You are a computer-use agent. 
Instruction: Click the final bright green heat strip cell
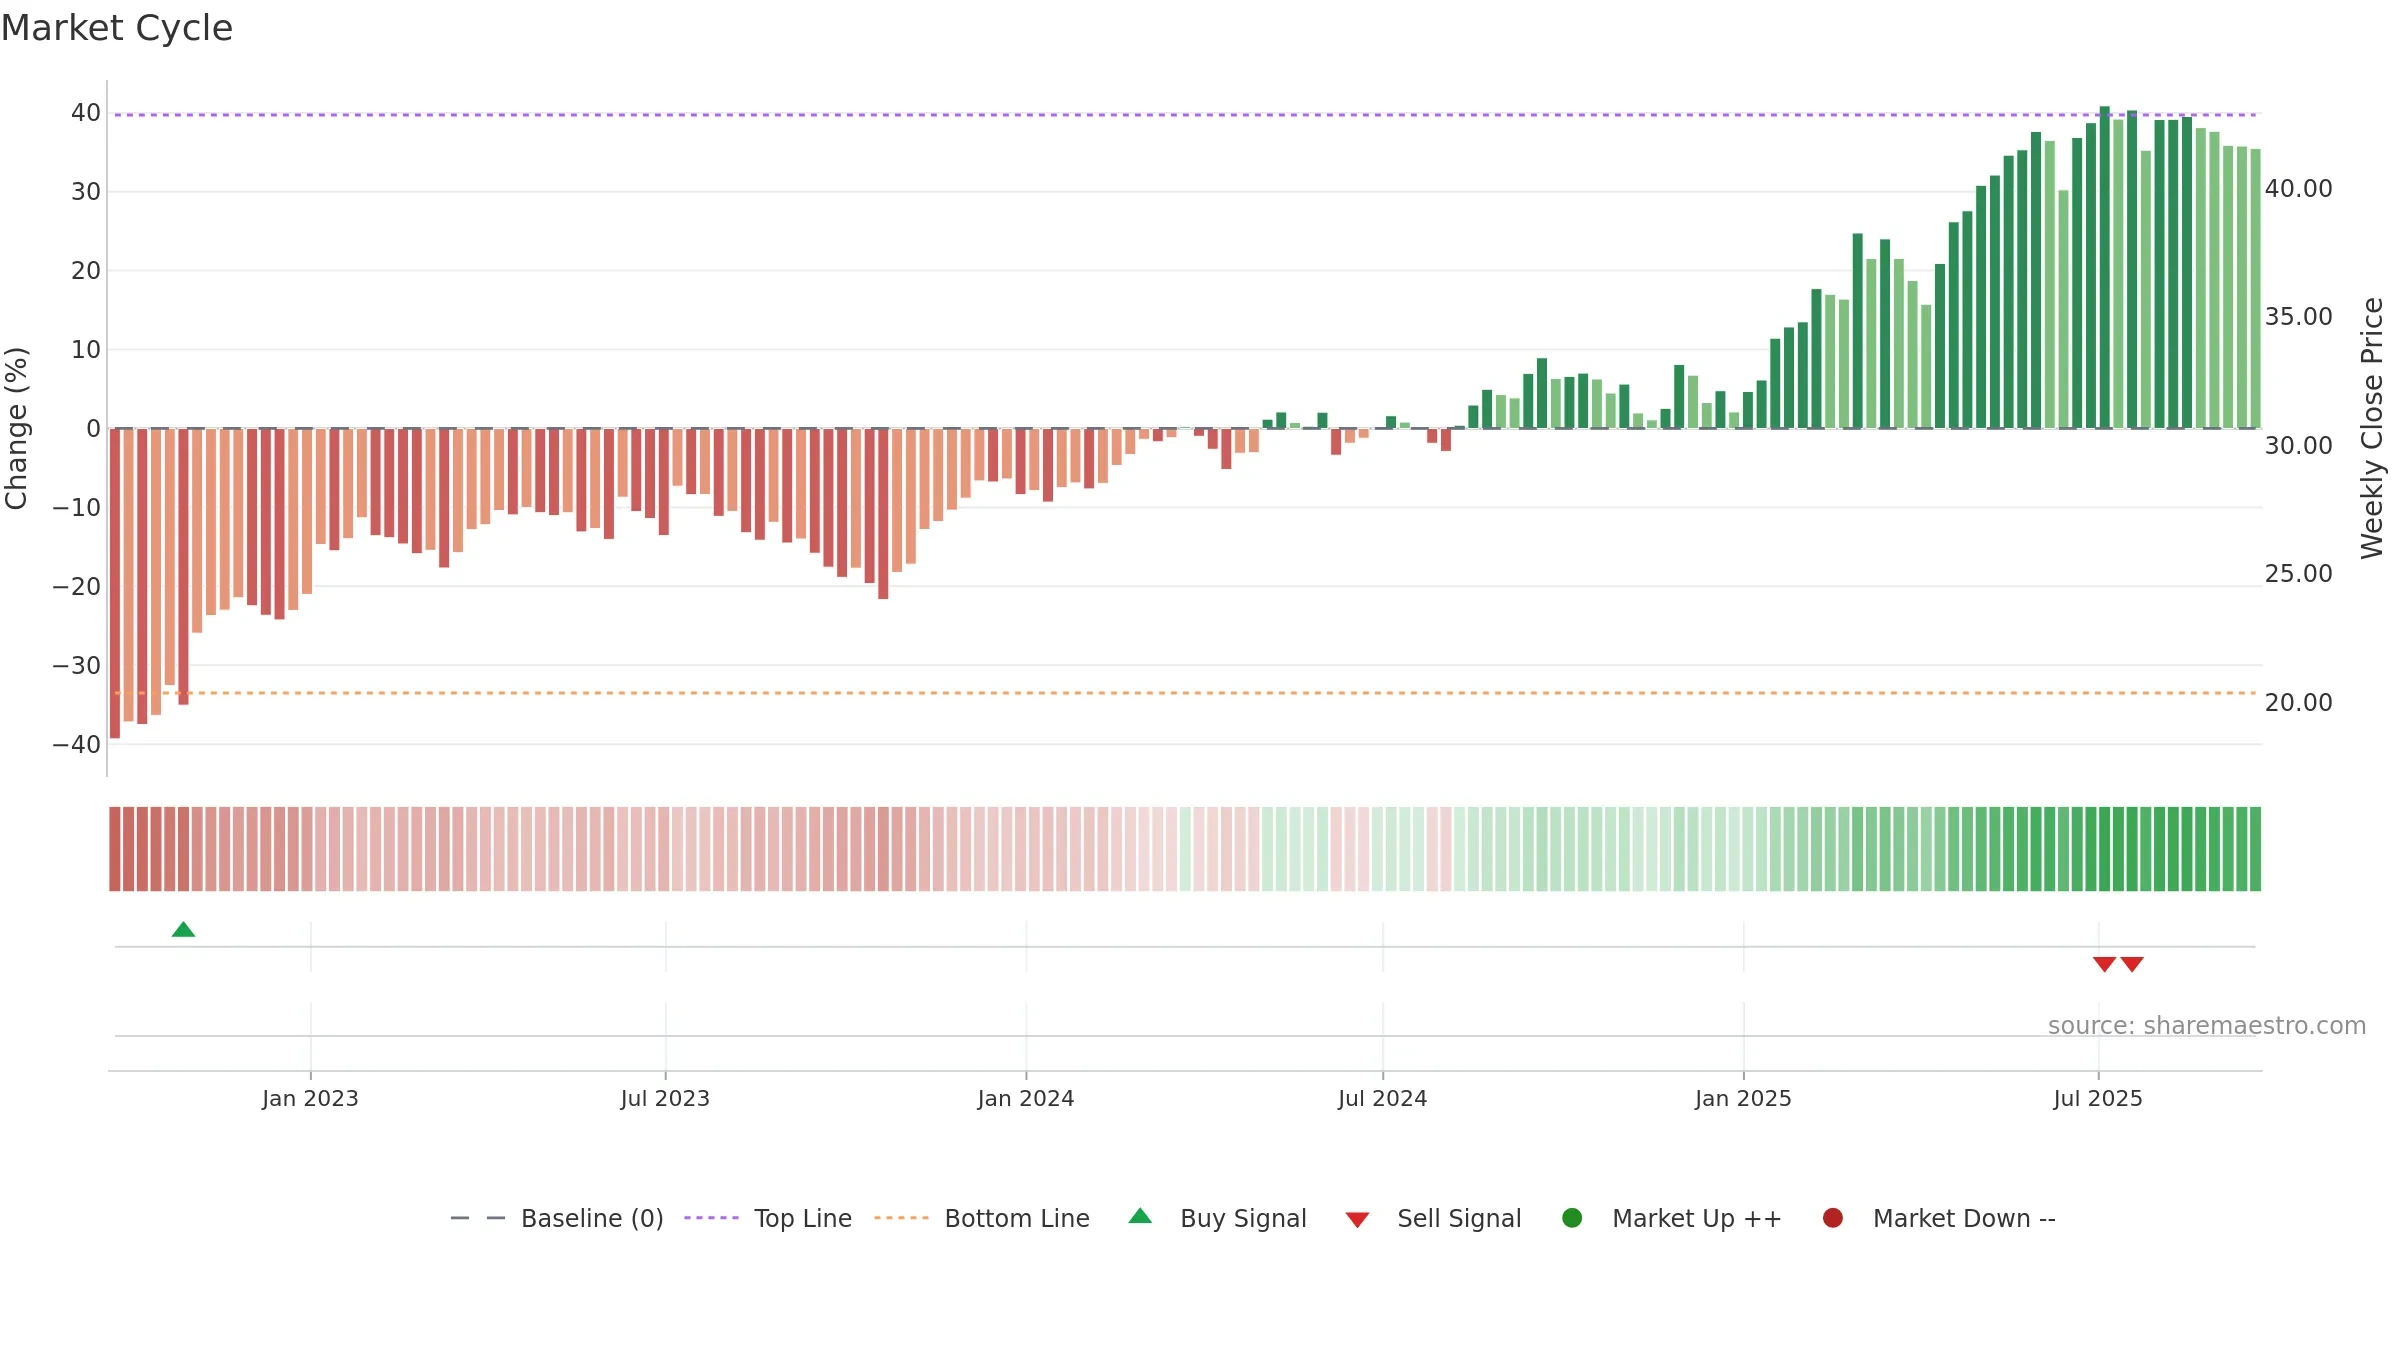point(2255,849)
